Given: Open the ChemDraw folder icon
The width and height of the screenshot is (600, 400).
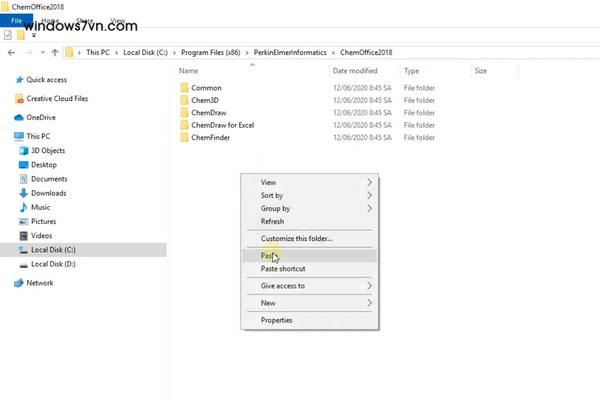Looking at the screenshot, I should tap(184, 113).
